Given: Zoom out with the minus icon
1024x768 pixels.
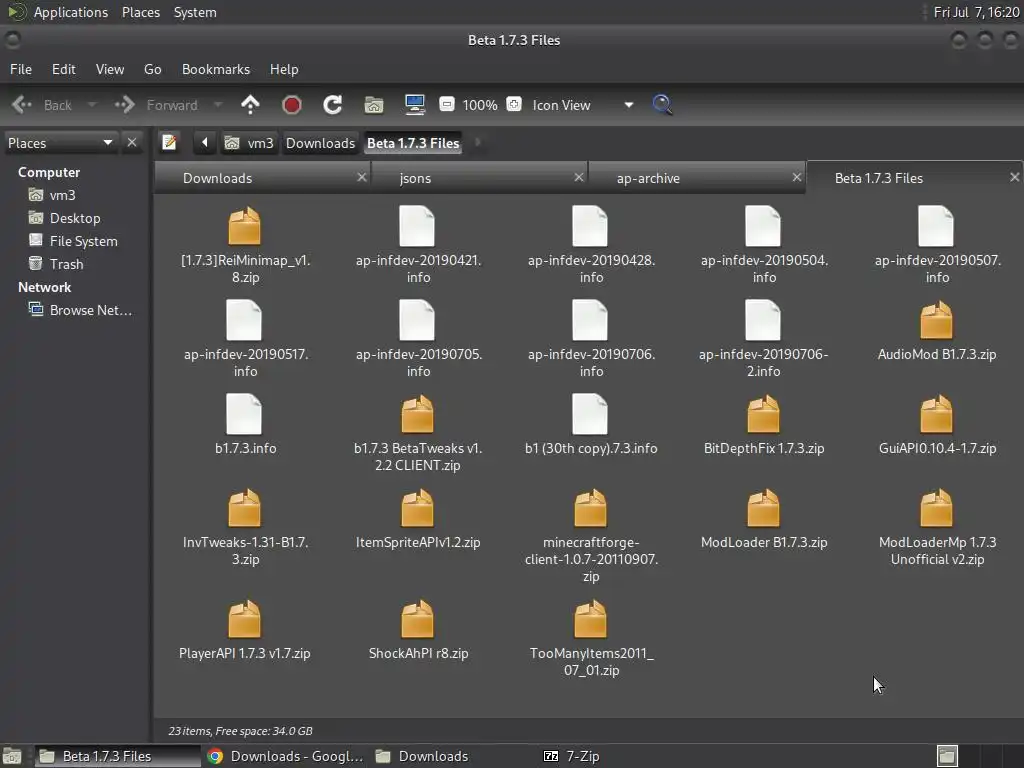Looking at the screenshot, I should coord(447,104).
